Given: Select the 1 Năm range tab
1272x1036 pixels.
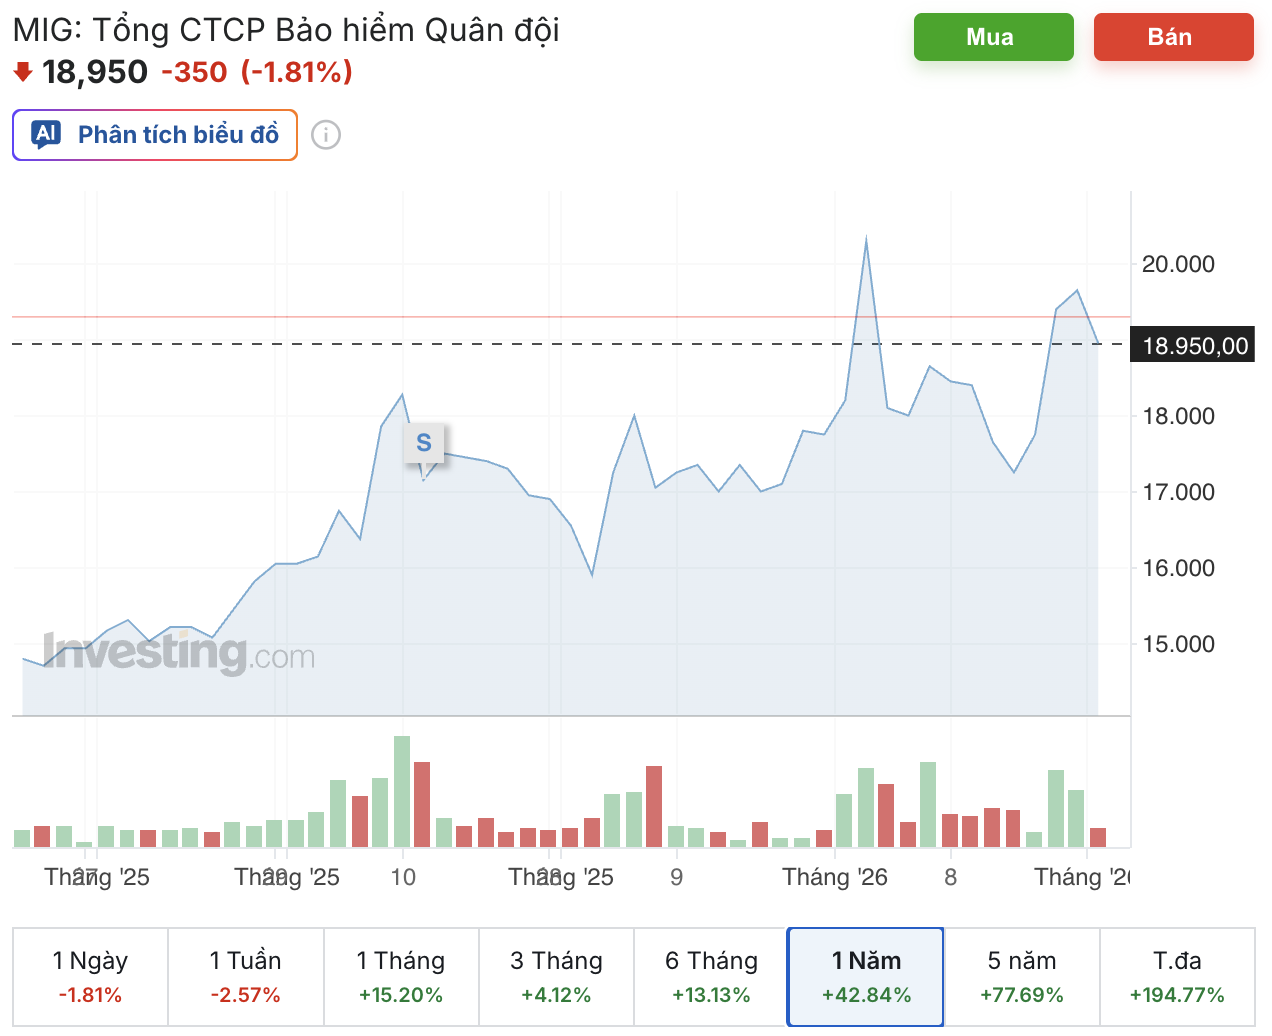Looking at the screenshot, I should point(866,976).
